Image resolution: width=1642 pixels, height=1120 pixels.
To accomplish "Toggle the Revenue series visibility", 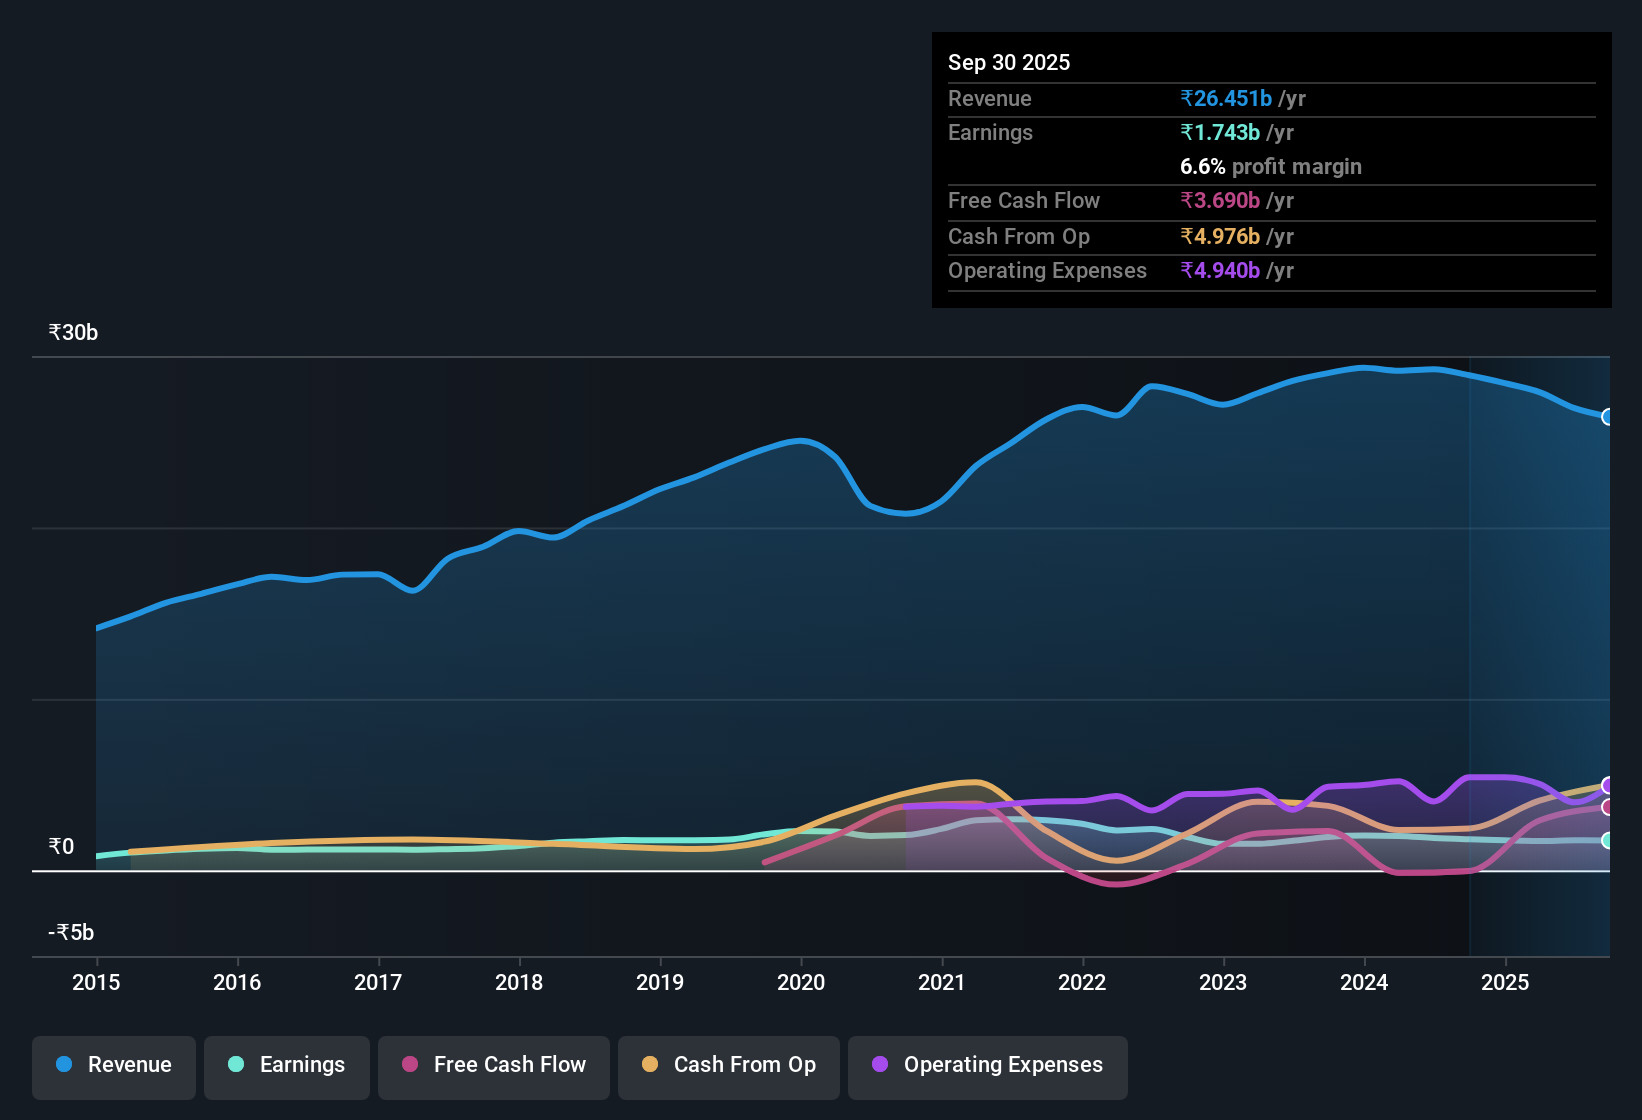I will pos(113,1065).
